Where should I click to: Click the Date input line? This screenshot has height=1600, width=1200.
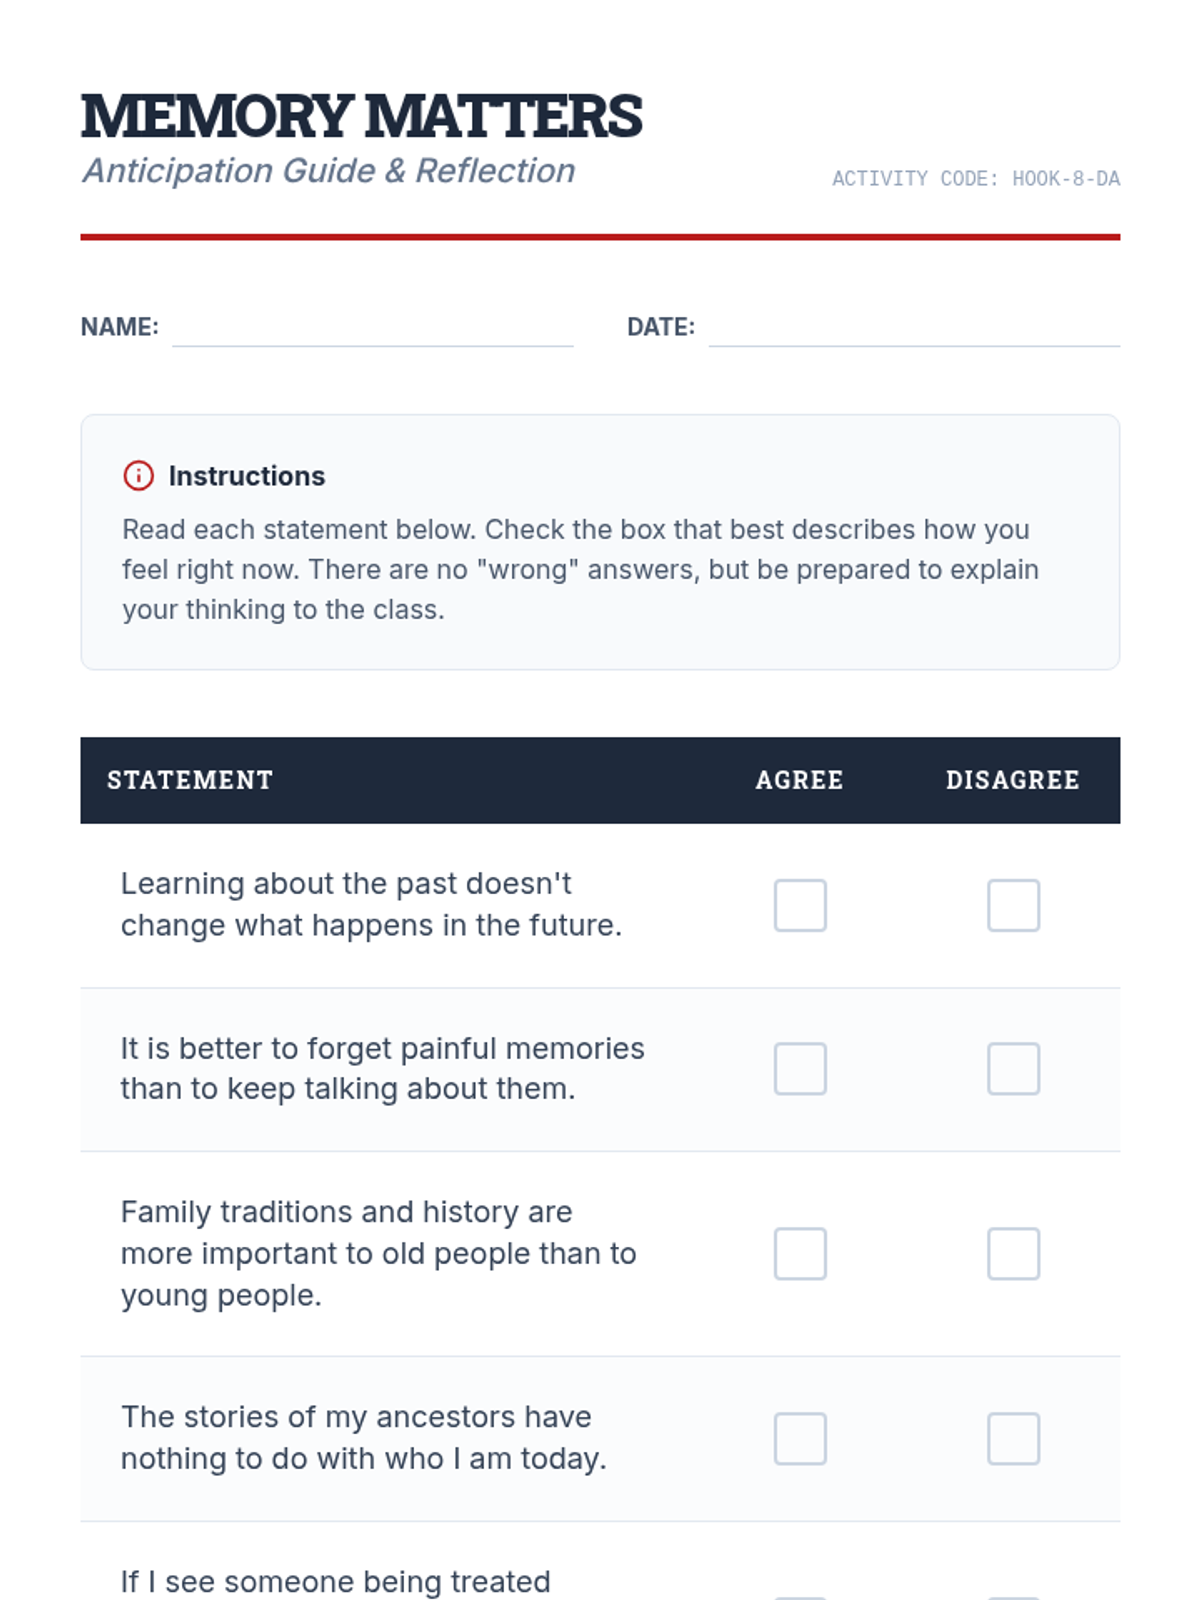tap(913, 330)
